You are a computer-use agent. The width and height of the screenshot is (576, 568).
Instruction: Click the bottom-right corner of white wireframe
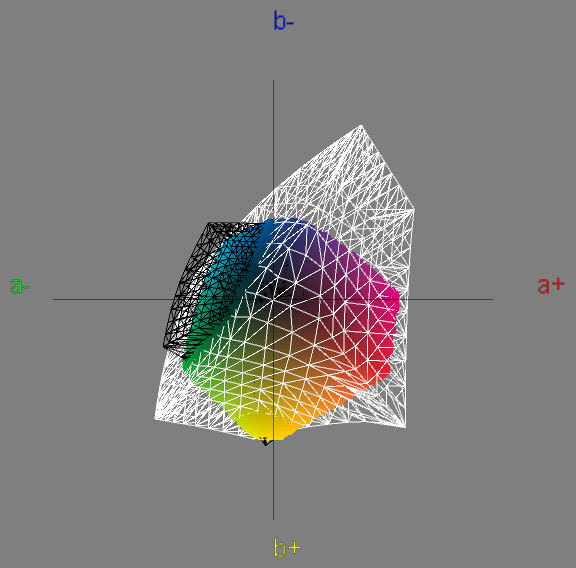(405, 427)
